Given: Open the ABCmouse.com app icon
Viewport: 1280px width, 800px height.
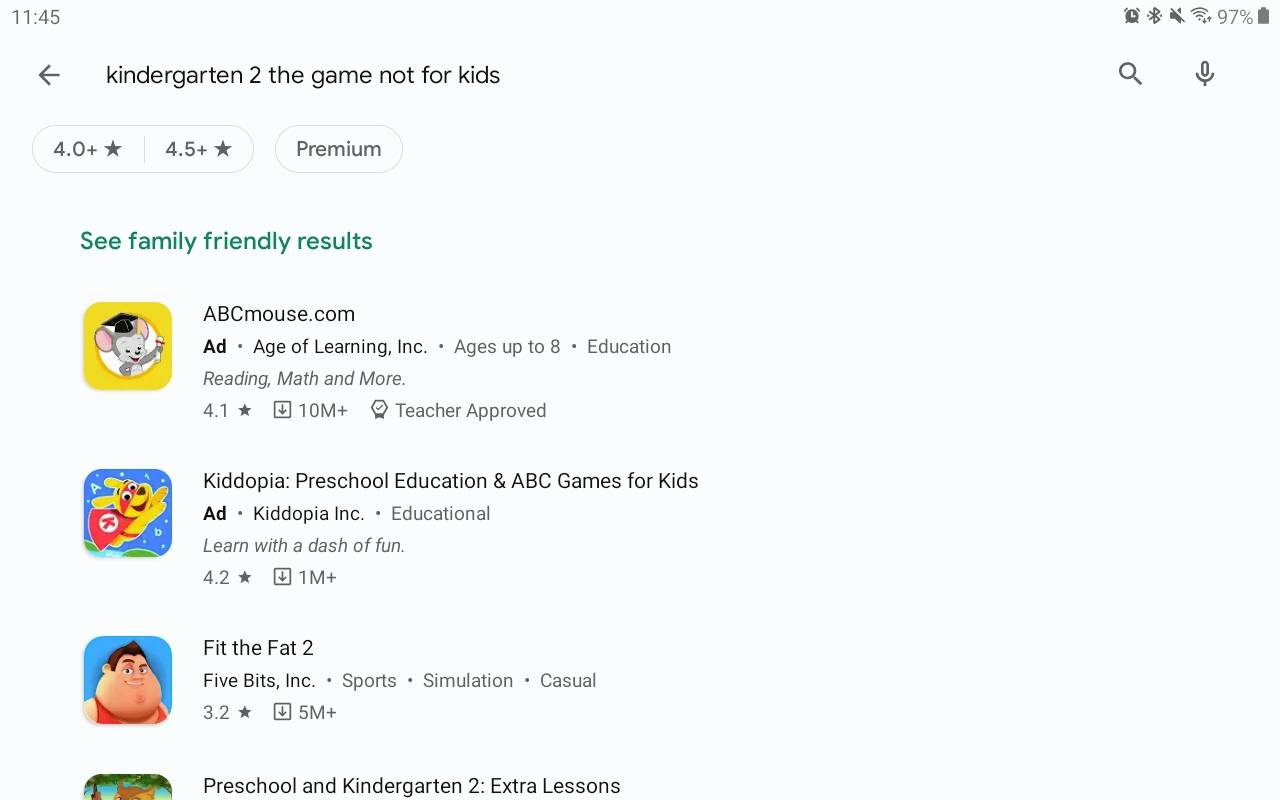Looking at the screenshot, I should pos(128,346).
